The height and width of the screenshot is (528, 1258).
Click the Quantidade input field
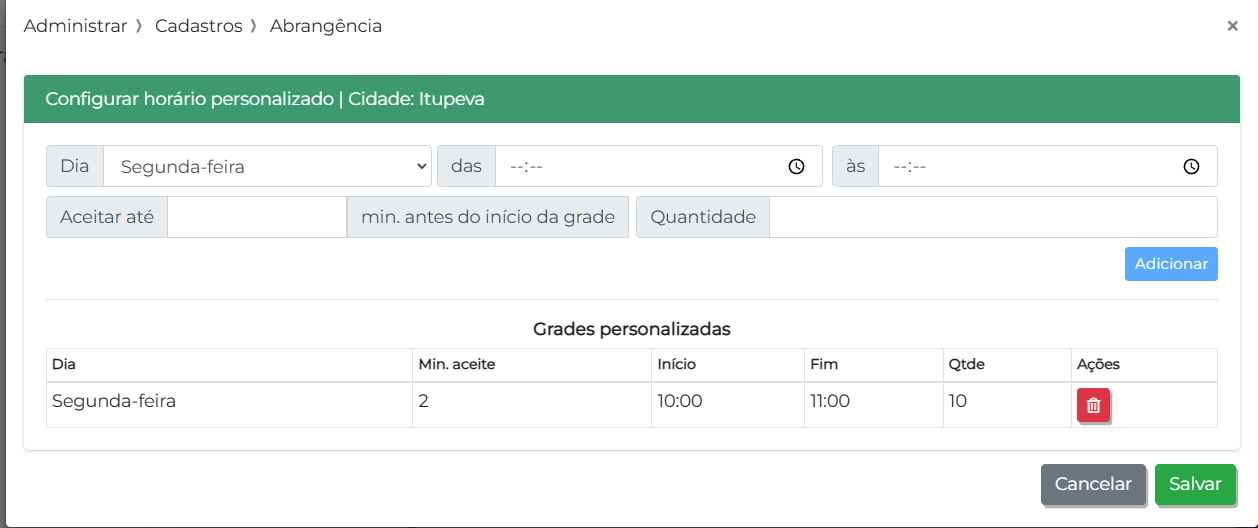point(992,217)
